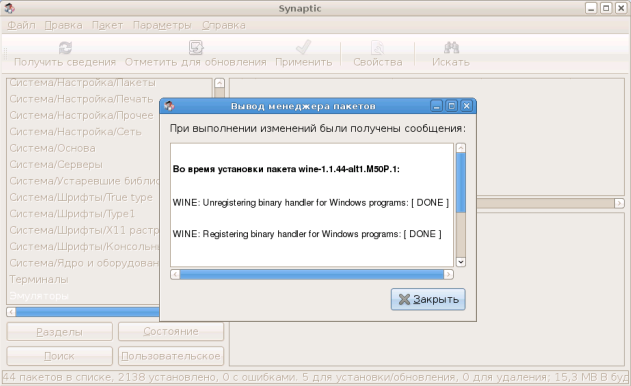This screenshot has width=631, height=386.
Task: Click the status bar package count text
Action: 316,378
